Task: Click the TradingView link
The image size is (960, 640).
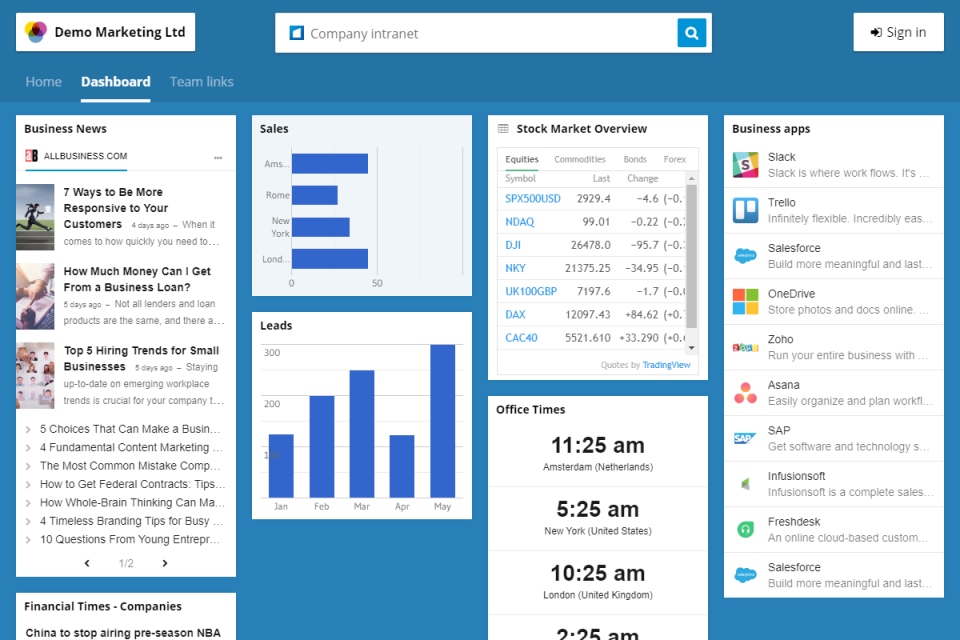Action: pos(666,365)
